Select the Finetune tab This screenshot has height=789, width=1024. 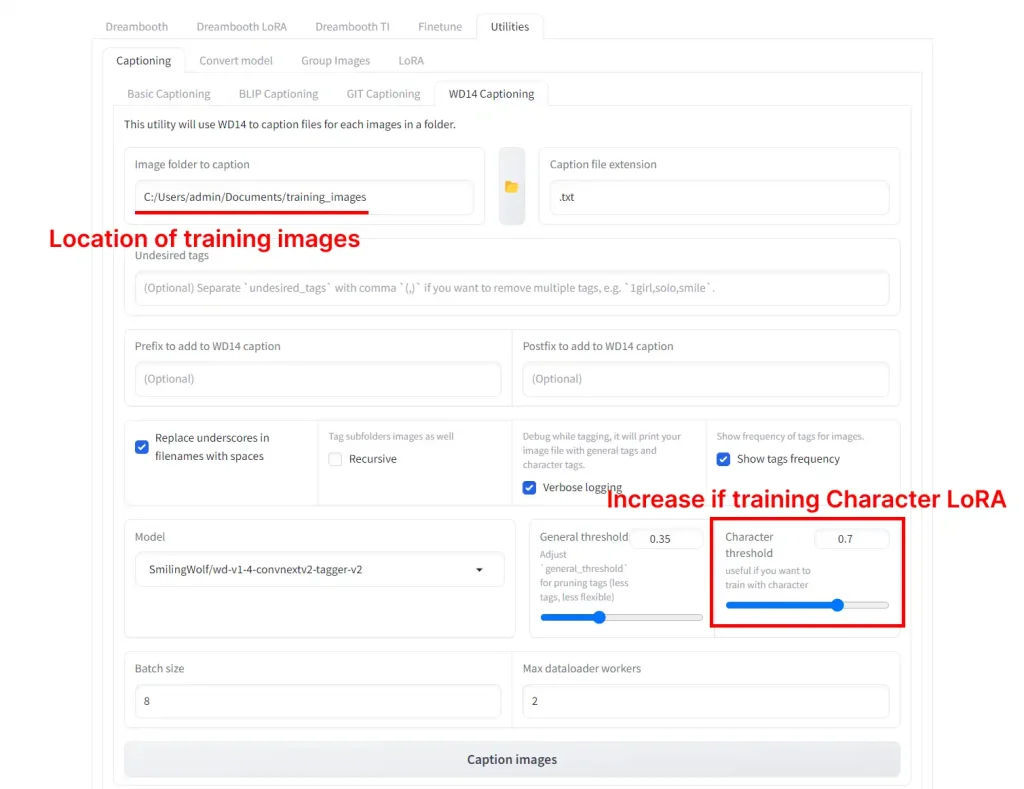point(440,26)
